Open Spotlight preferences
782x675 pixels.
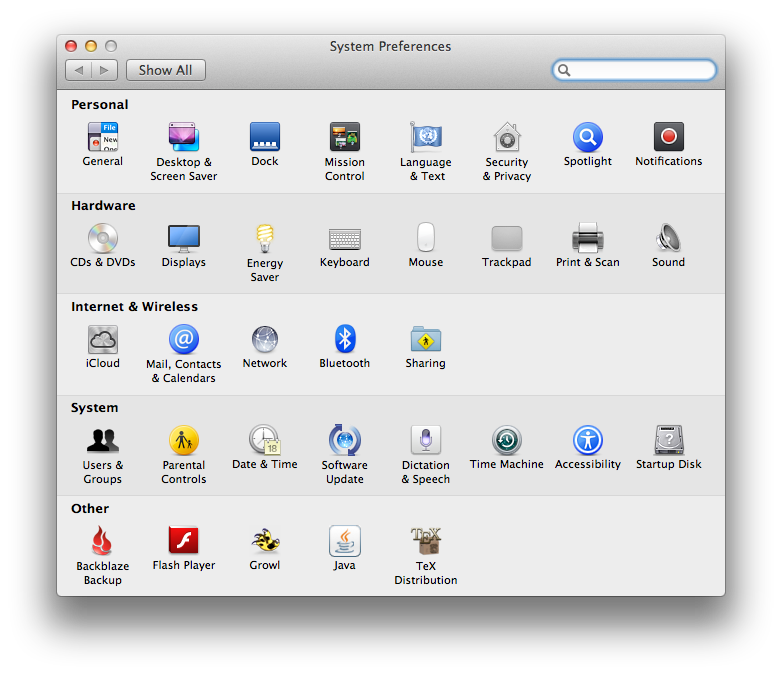(x=587, y=137)
